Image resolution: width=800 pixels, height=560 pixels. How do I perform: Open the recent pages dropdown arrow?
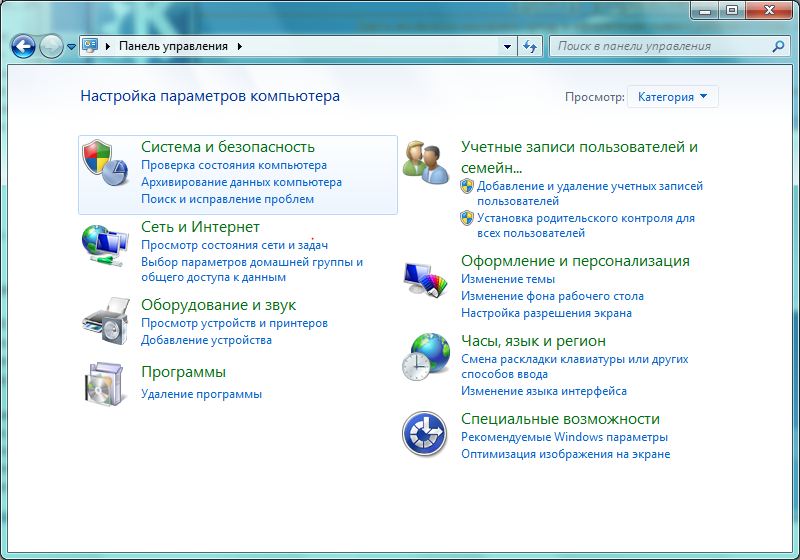pyautogui.click(x=71, y=47)
